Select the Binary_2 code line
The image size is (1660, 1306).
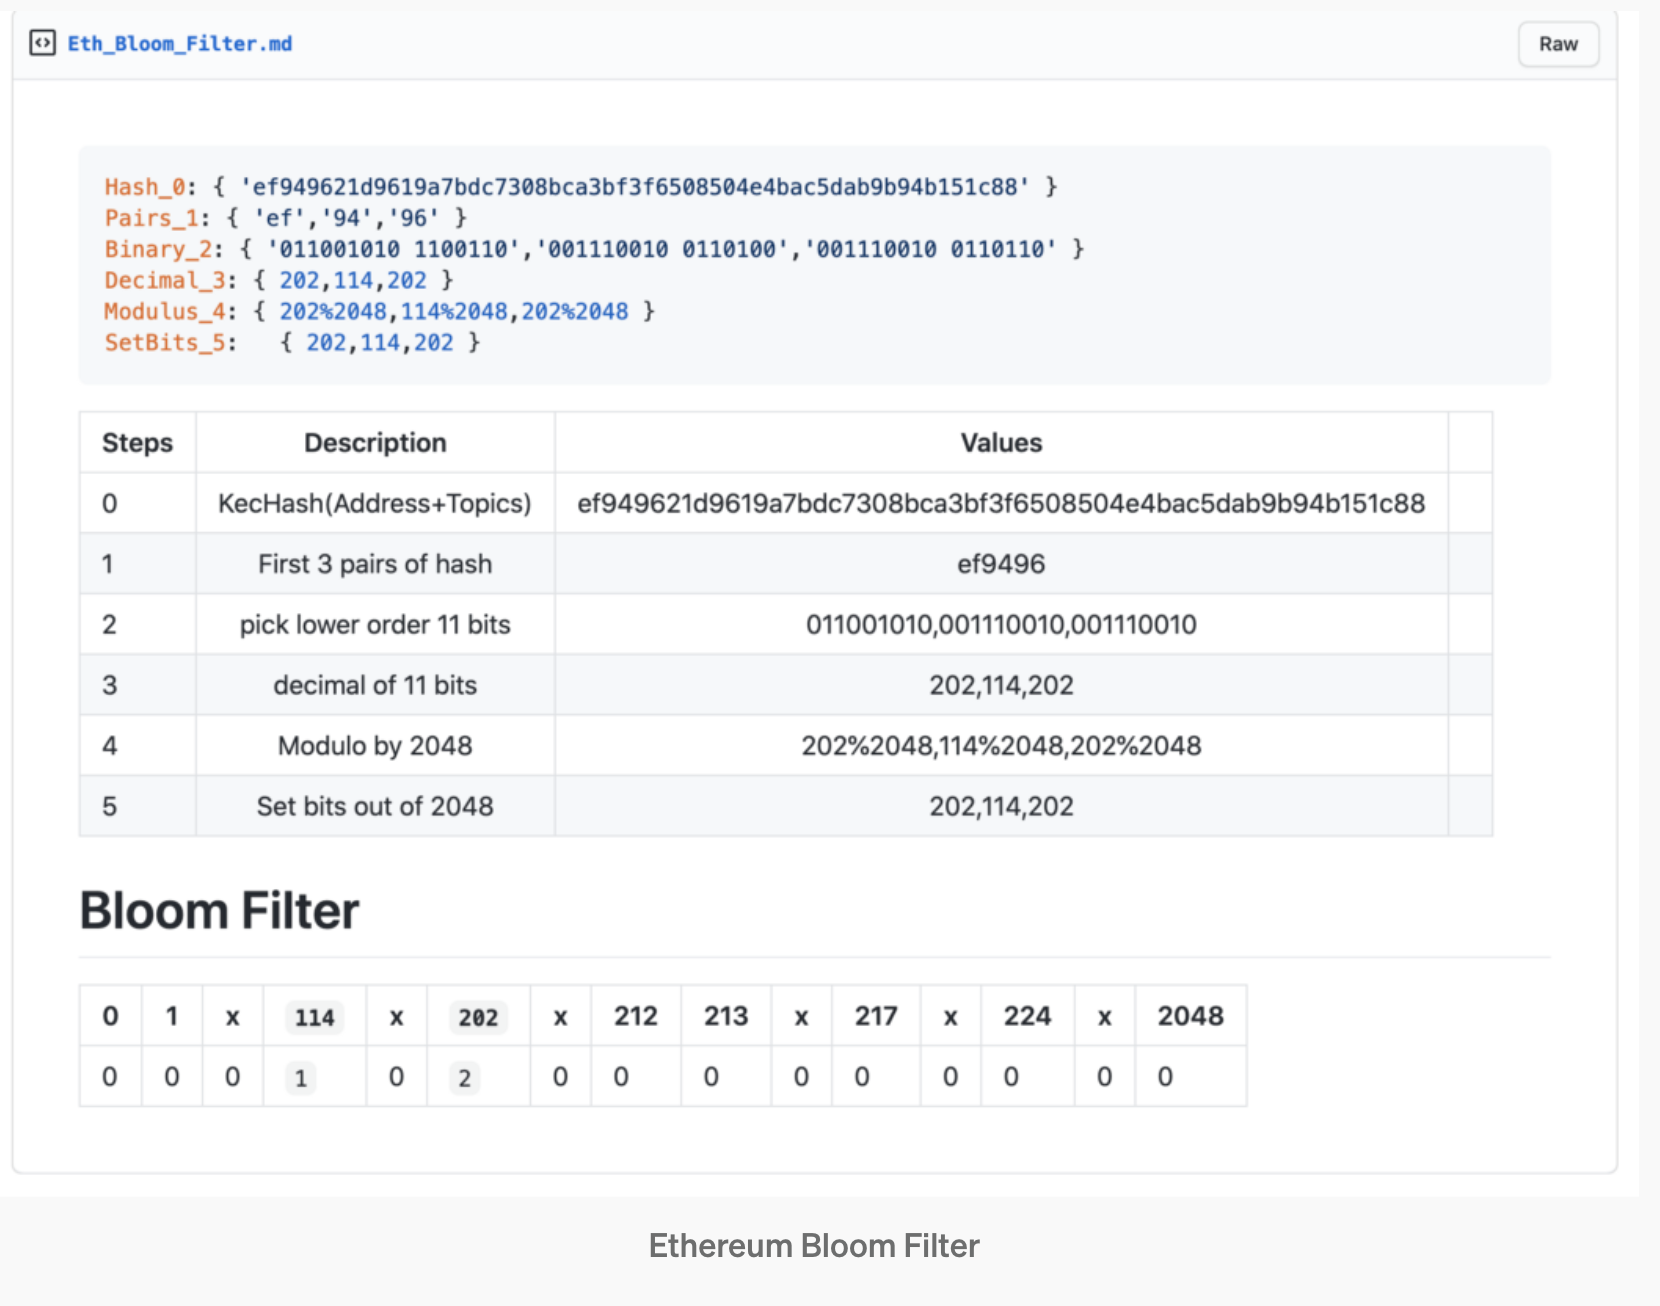click(595, 249)
